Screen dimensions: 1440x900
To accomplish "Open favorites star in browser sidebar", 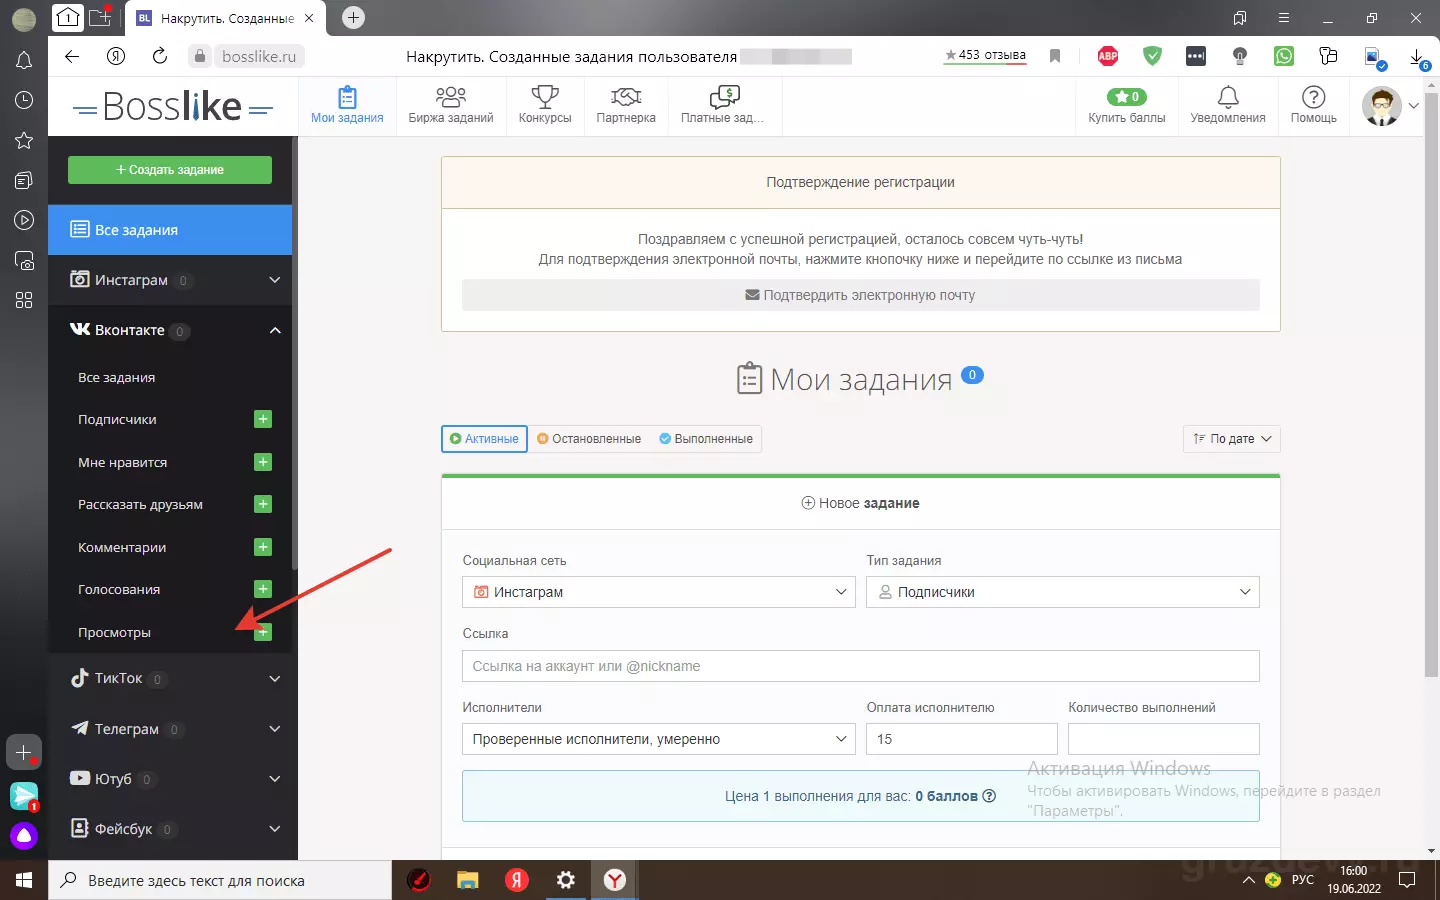I will coord(24,140).
